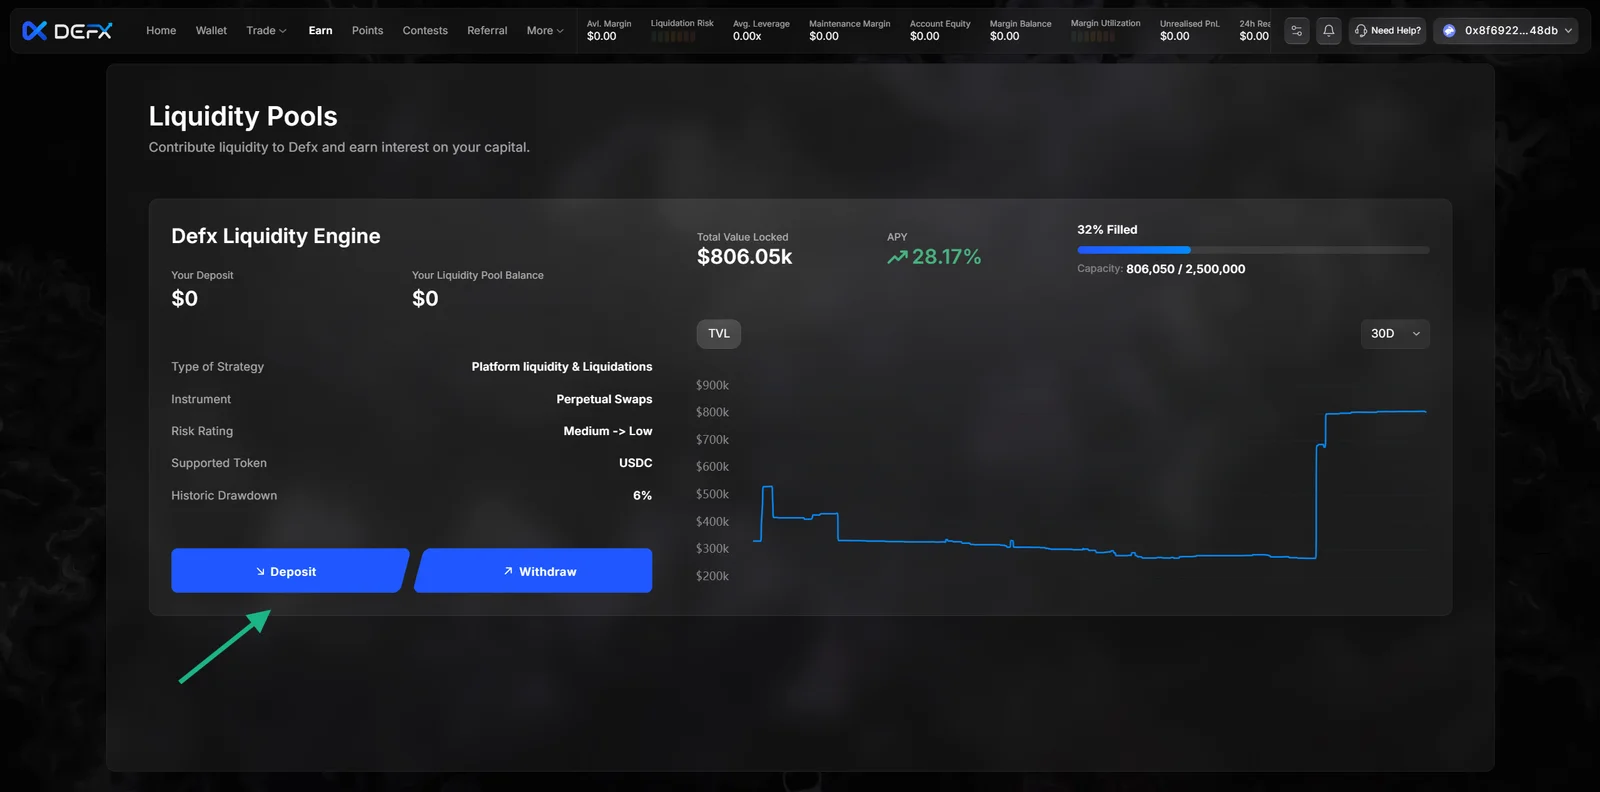Click the Deposit button
The height and width of the screenshot is (792, 1600).
pyautogui.click(x=290, y=571)
